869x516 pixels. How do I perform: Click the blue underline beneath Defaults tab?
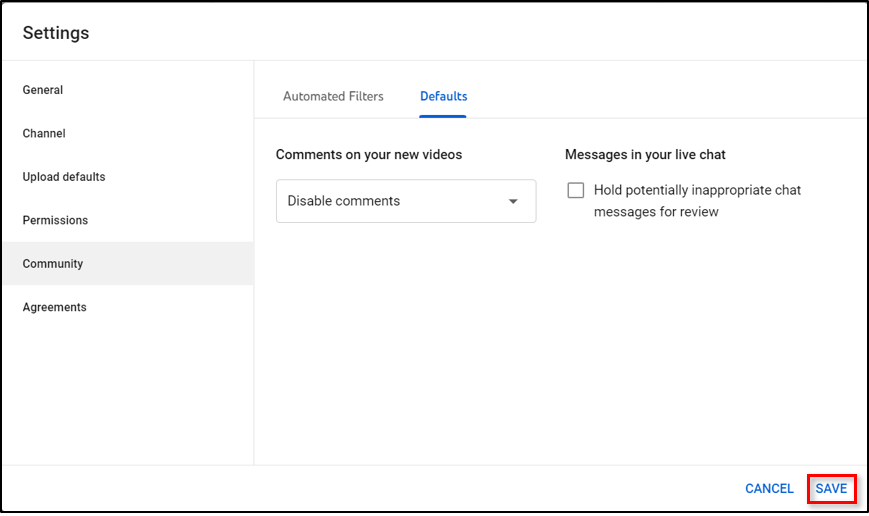click(443, 116)
